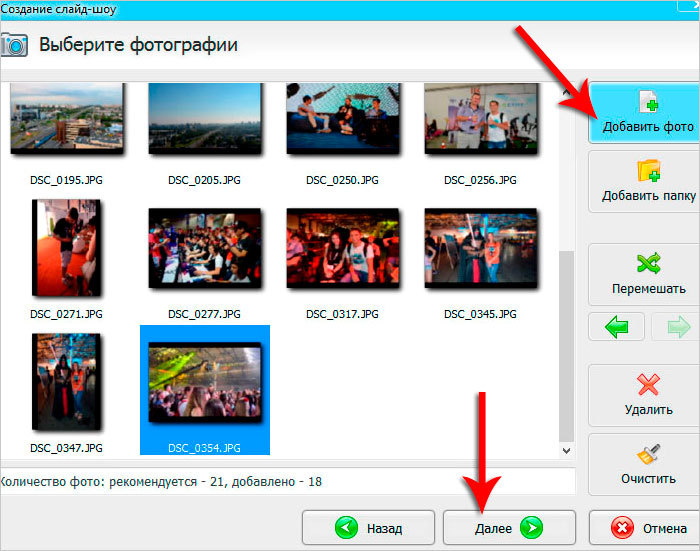Screen dimensions: 700x551
Task: Remove the selected photo with Удалить
Action: click(644, 395)
